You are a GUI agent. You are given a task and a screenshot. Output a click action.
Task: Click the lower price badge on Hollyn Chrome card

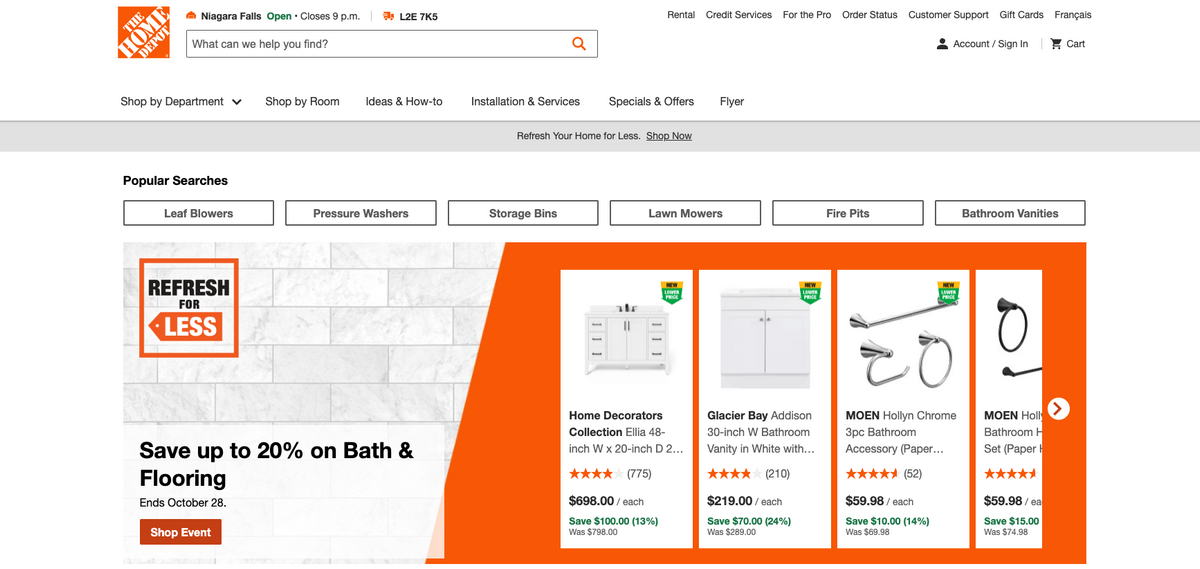point(948,292)
